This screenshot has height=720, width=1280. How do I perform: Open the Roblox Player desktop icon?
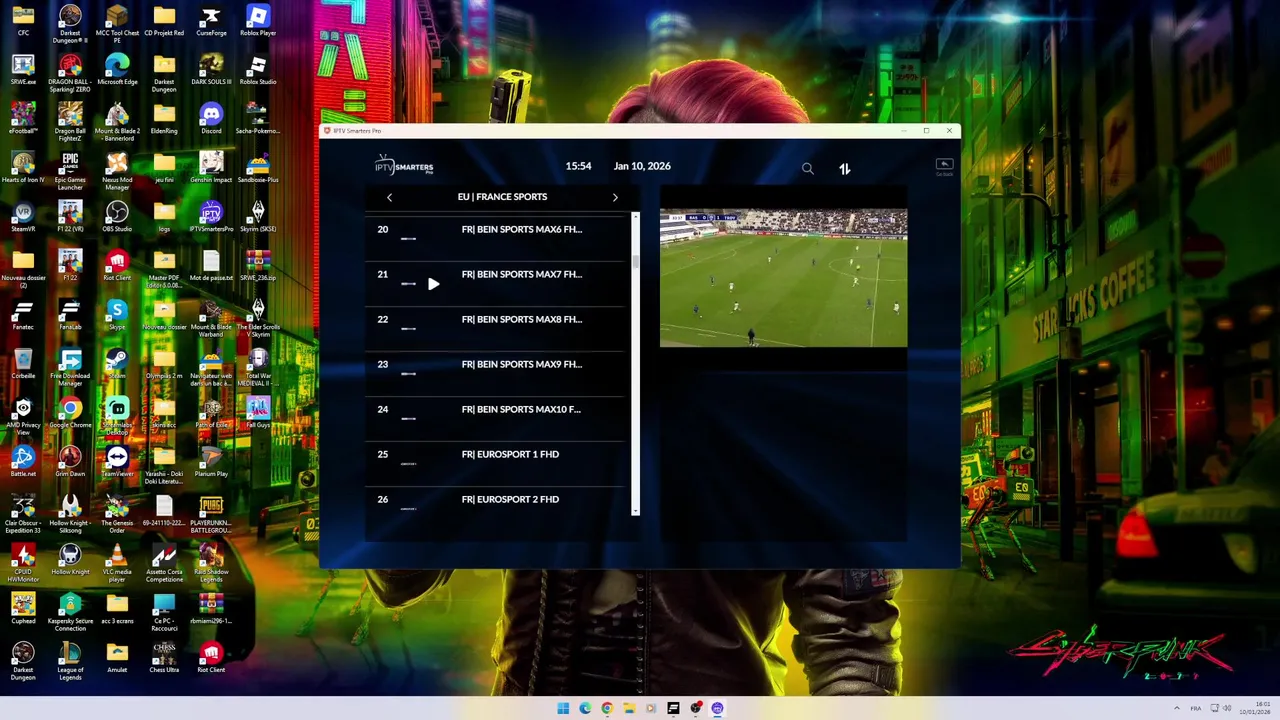[258, 21]
